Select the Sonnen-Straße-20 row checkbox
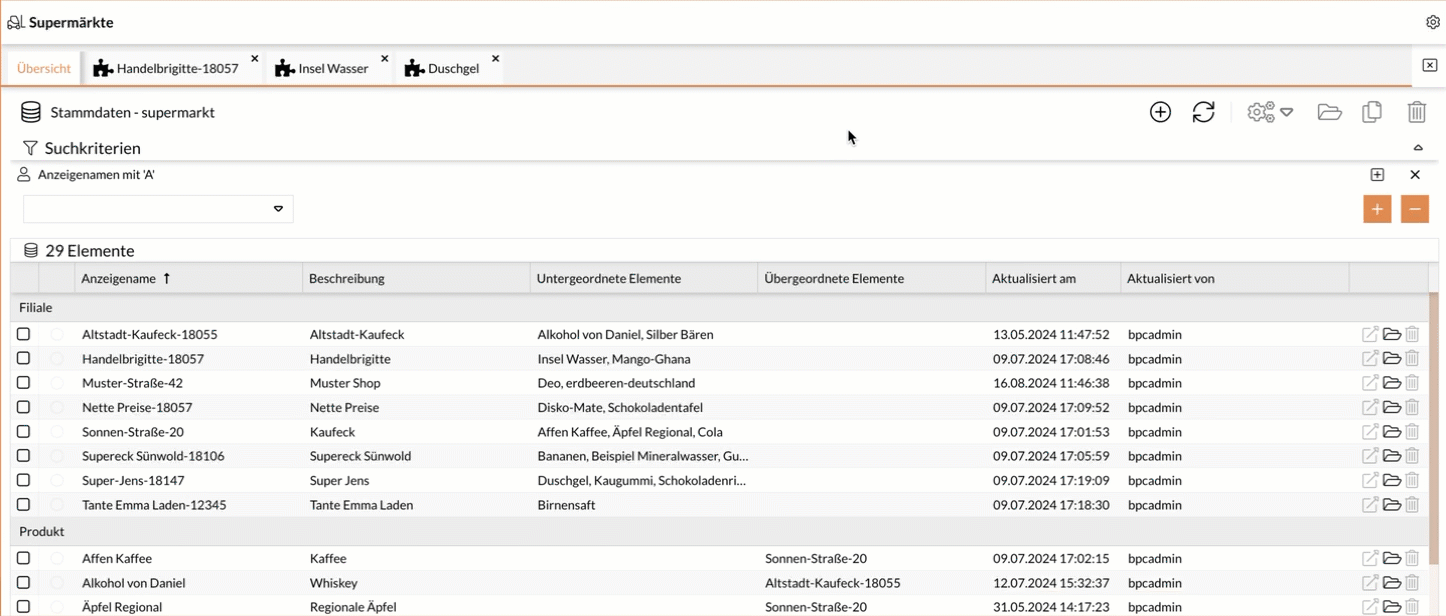The image size is (1446, 616). pyautogui.click(x=23, y=432)
